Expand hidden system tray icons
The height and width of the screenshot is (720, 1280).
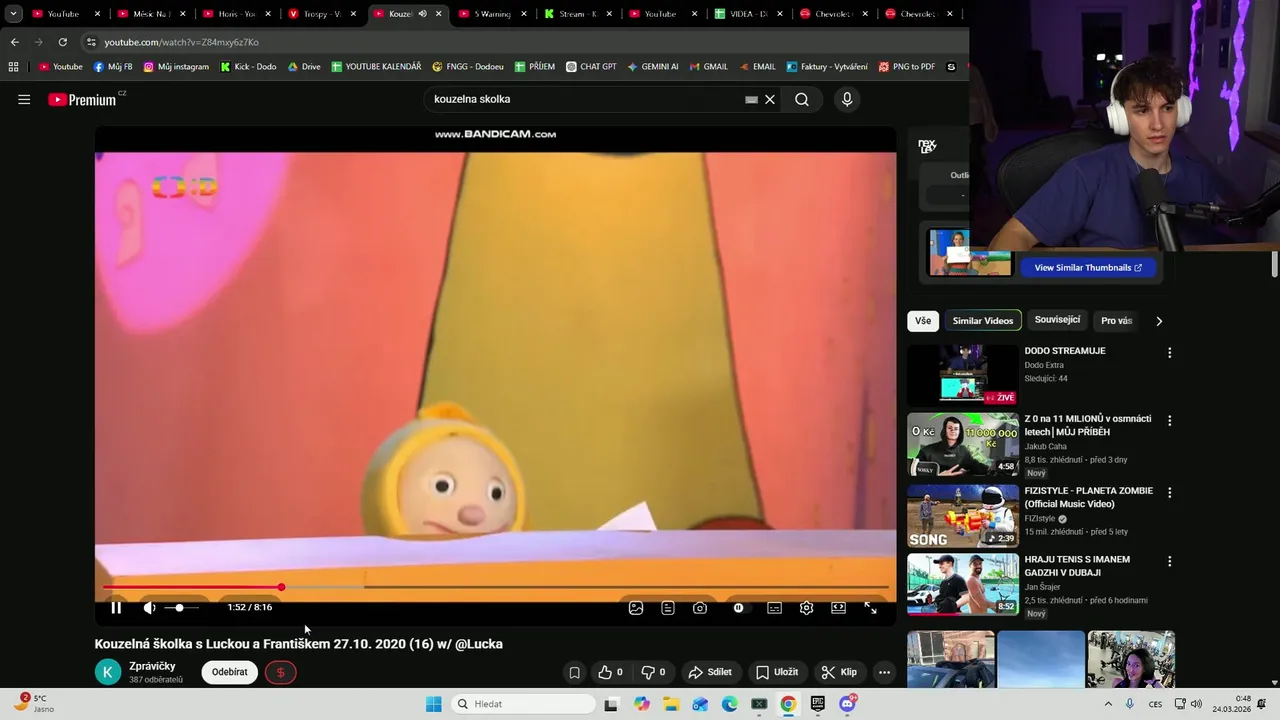1106,704
